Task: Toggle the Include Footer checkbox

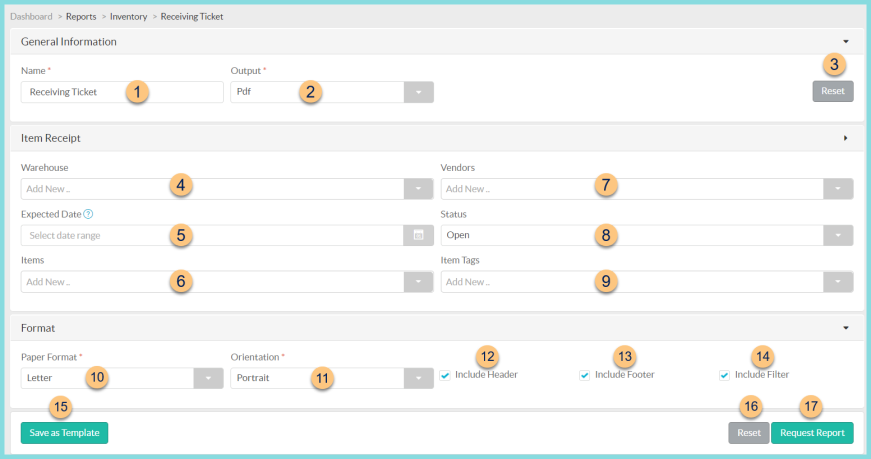Action: coord(584,376)
